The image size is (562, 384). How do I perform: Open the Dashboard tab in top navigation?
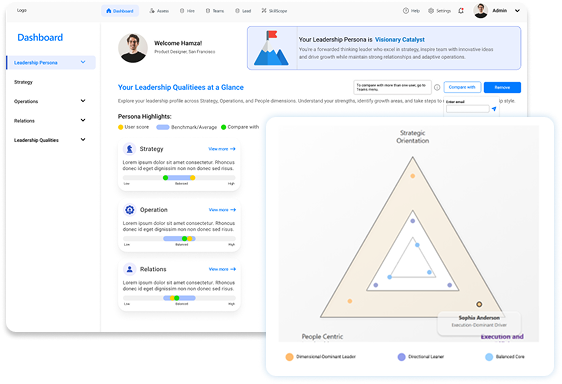120,11
